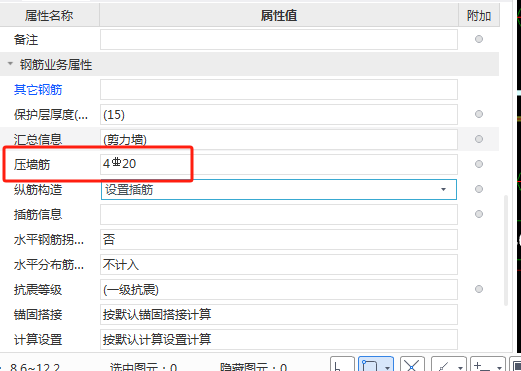Screen dimensions: 521x371
Task: Click the property panel vertical scrollbar
Action: [x=506, y=250]
